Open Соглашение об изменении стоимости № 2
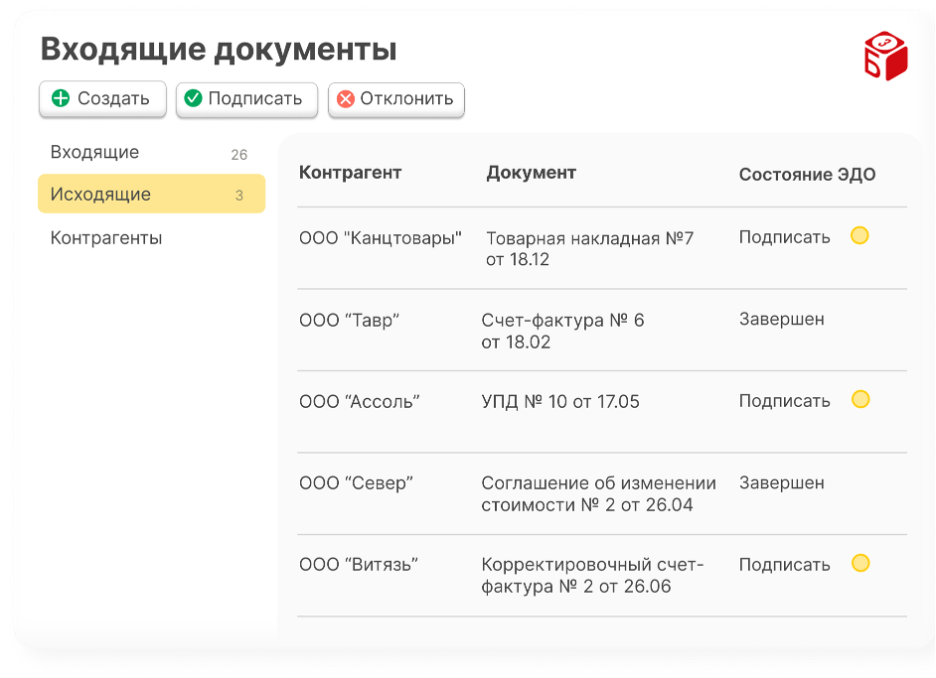936x678 pixels. click(x=598, y=494)
